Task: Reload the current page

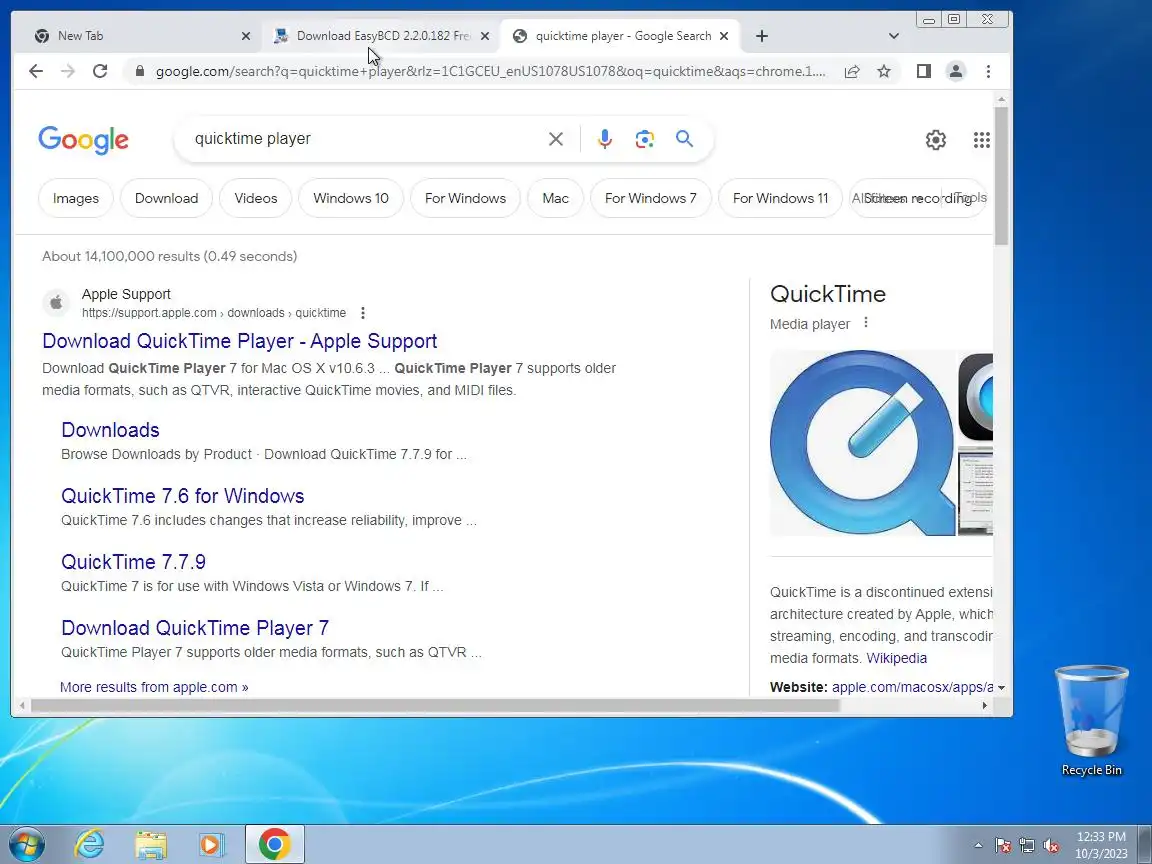Action: [x=100, y=71]
